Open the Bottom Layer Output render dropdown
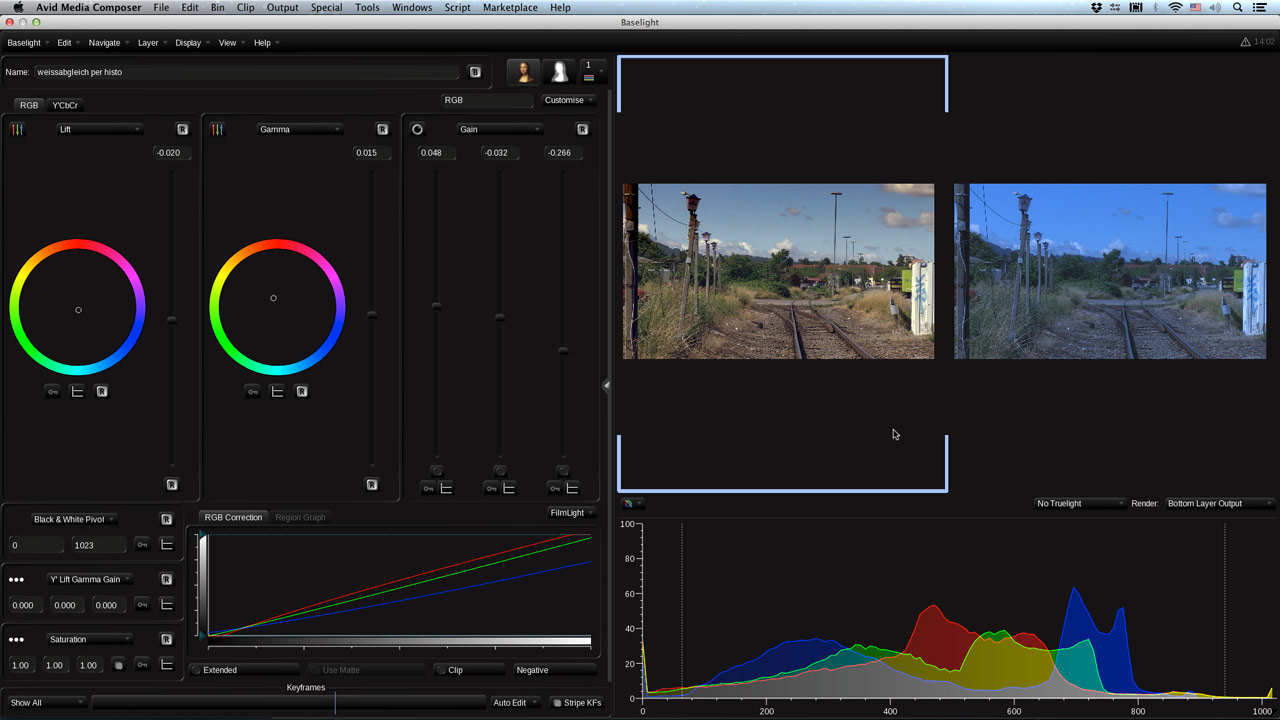 click(1218, 503)
